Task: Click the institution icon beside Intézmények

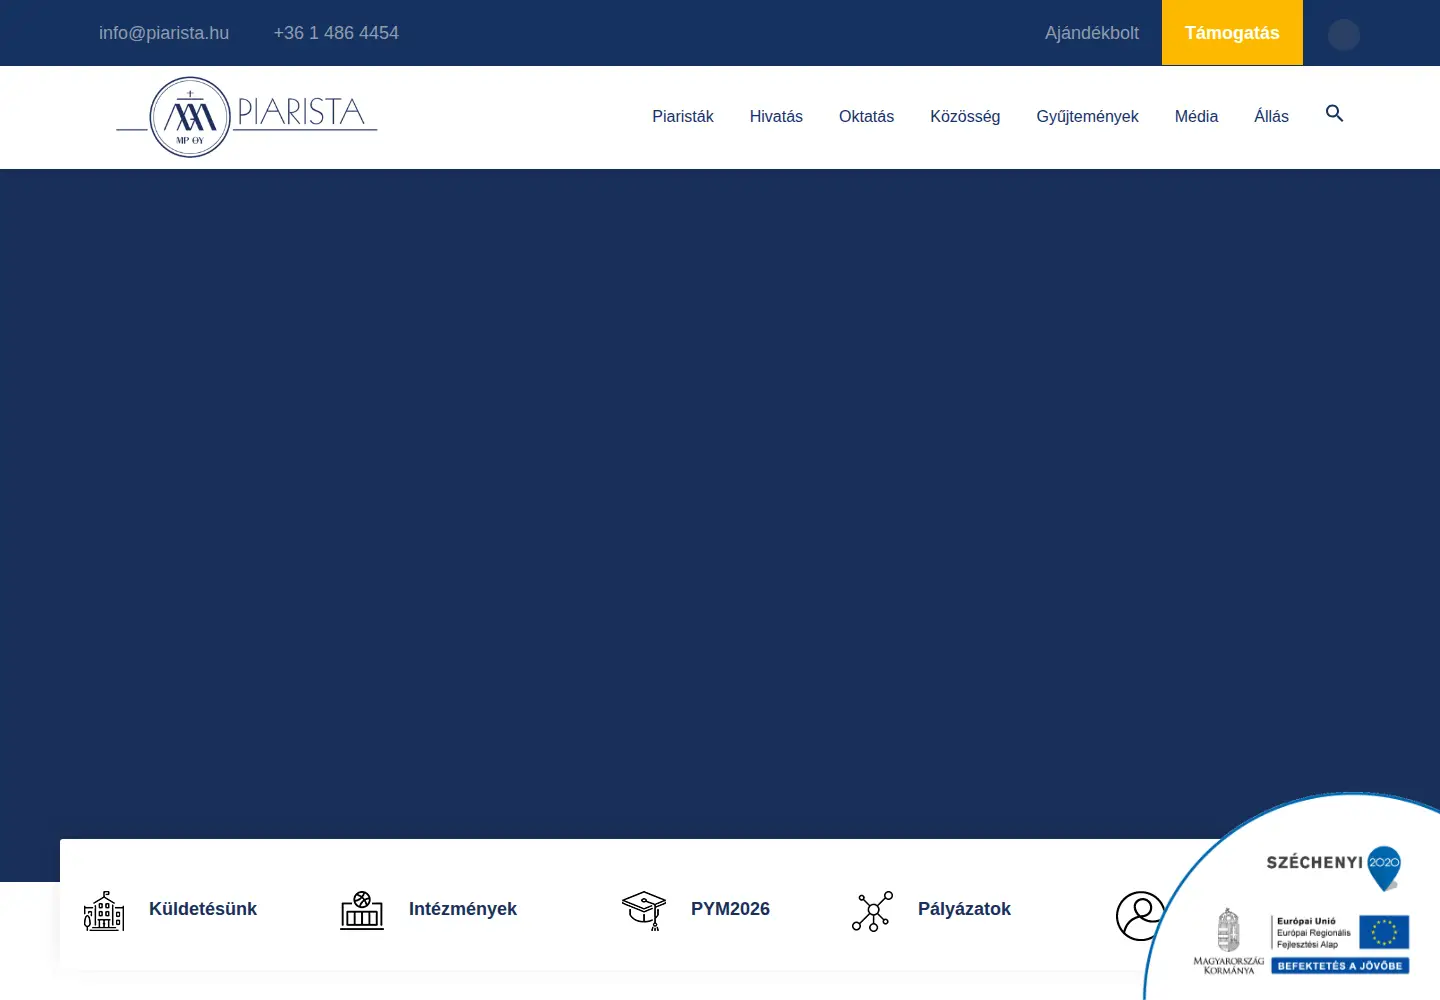Action: [362, 910]
